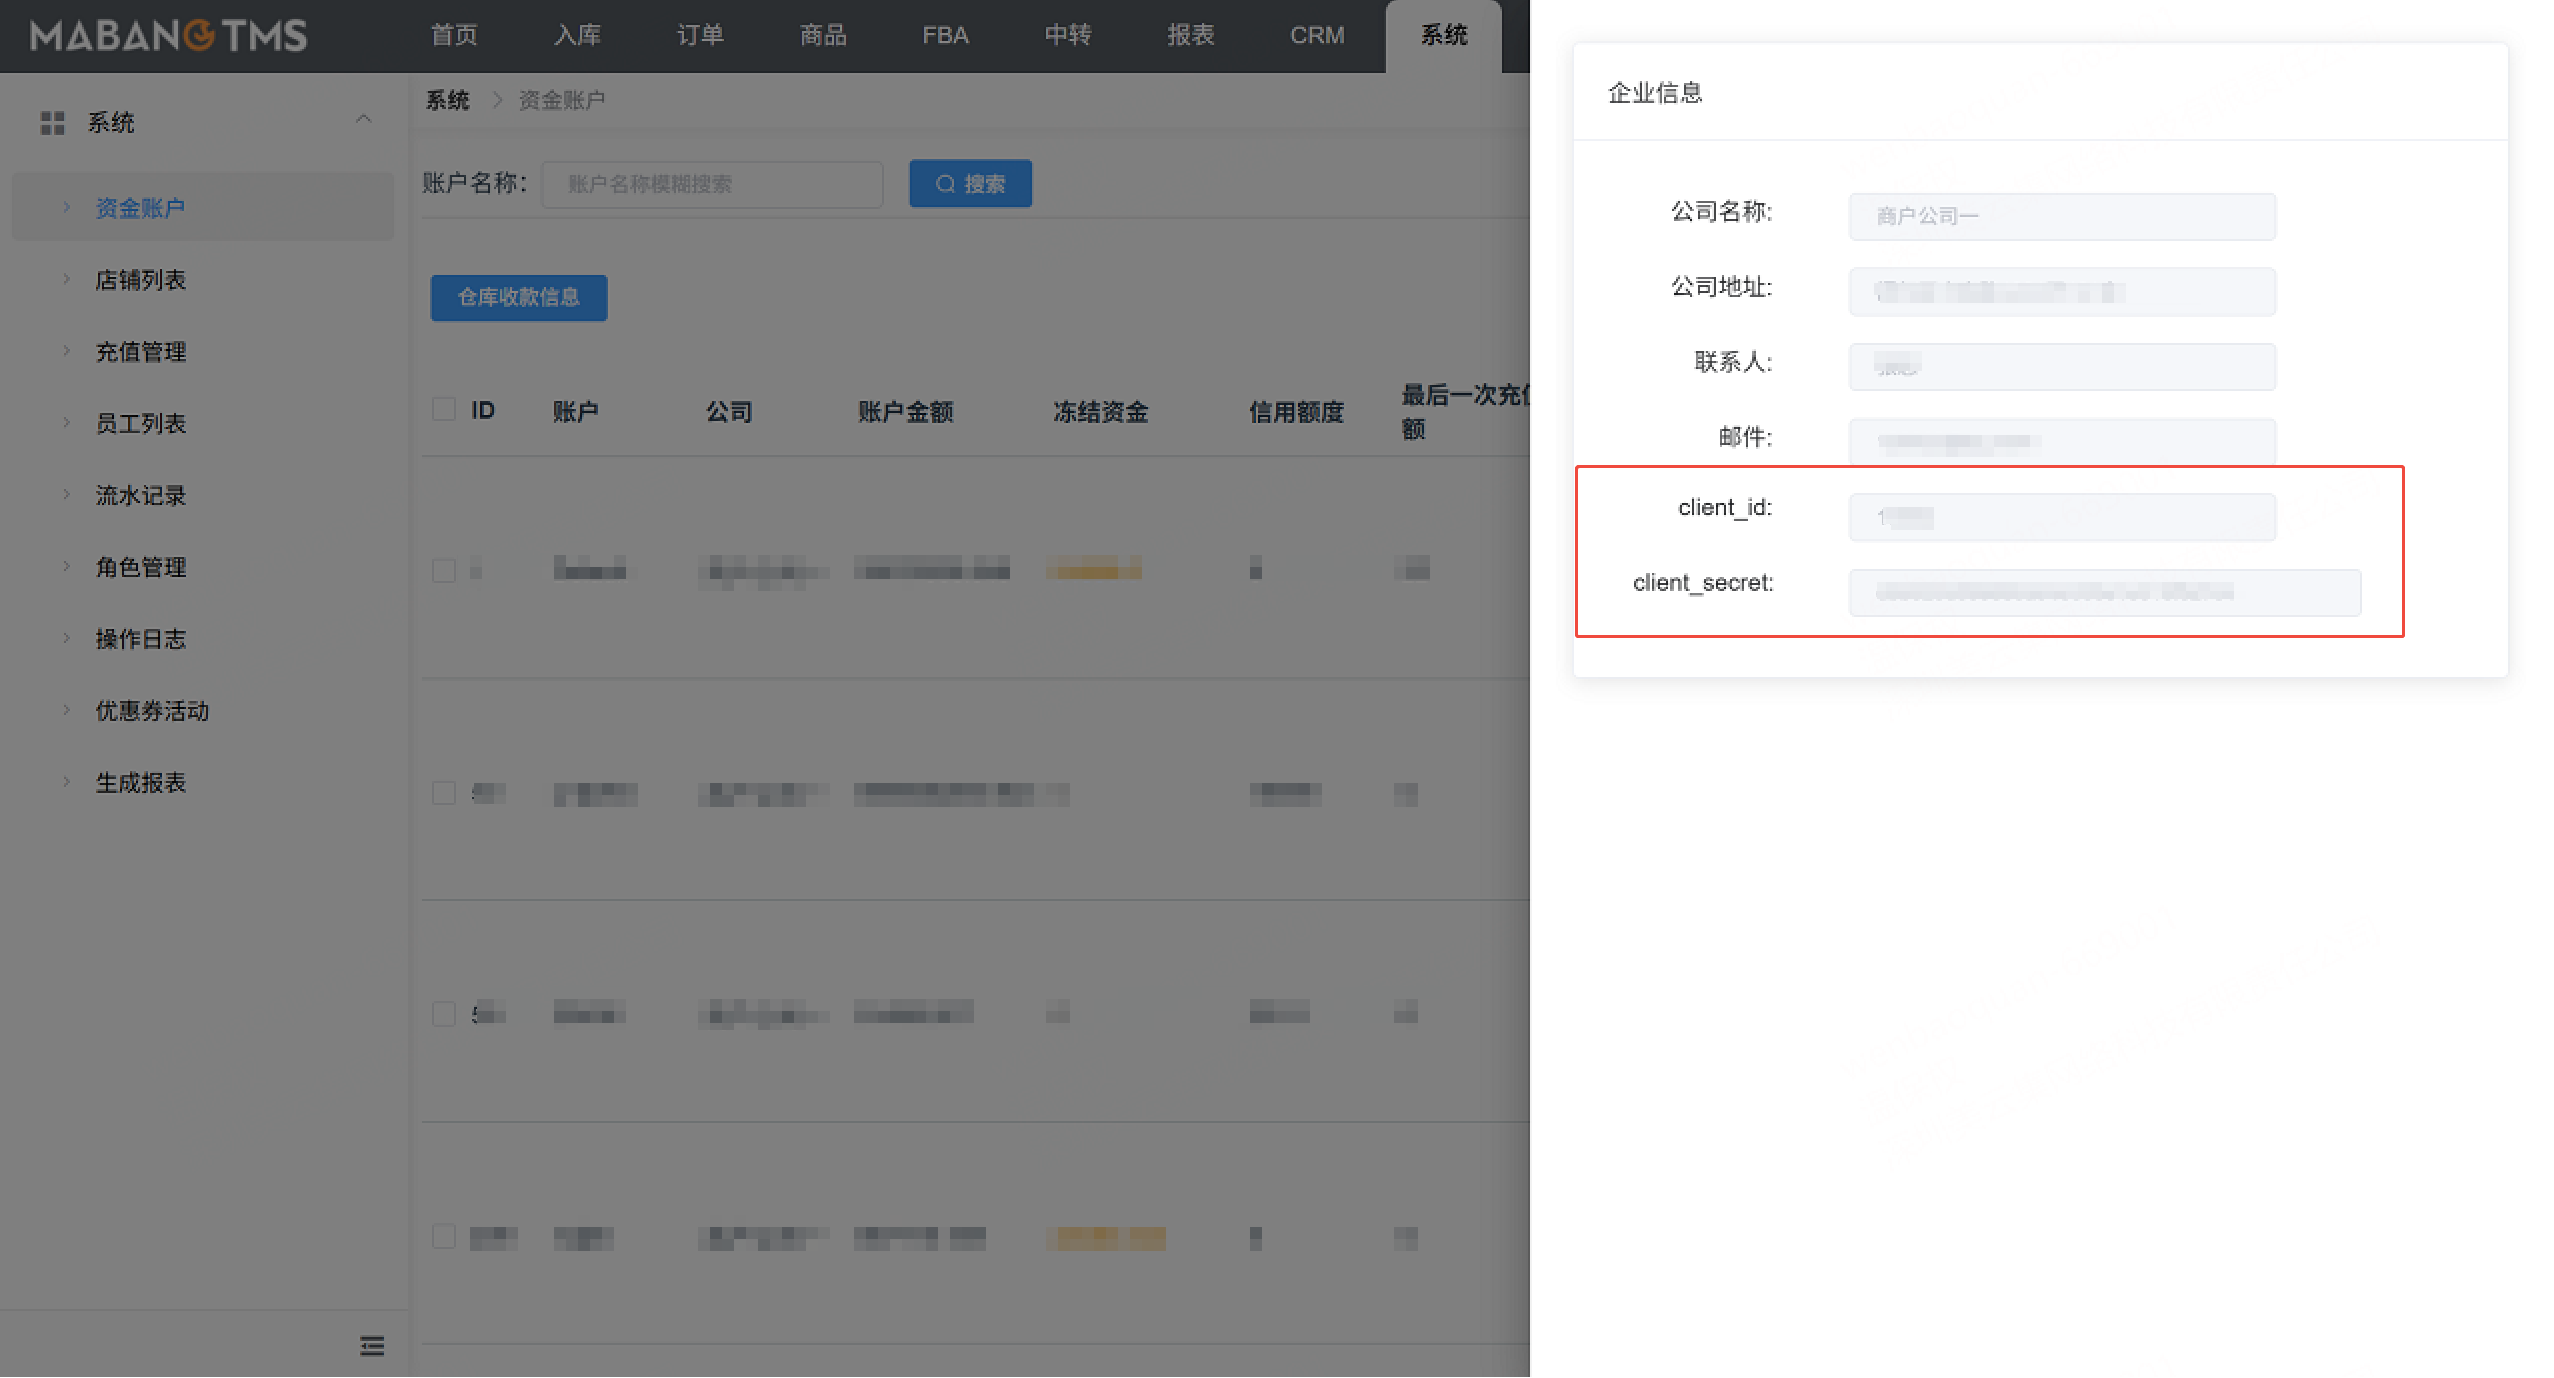Click the 账户金额 column header
Image resolution: width=2554 pixels, height=1378 pixels.
tap(906, 412)
